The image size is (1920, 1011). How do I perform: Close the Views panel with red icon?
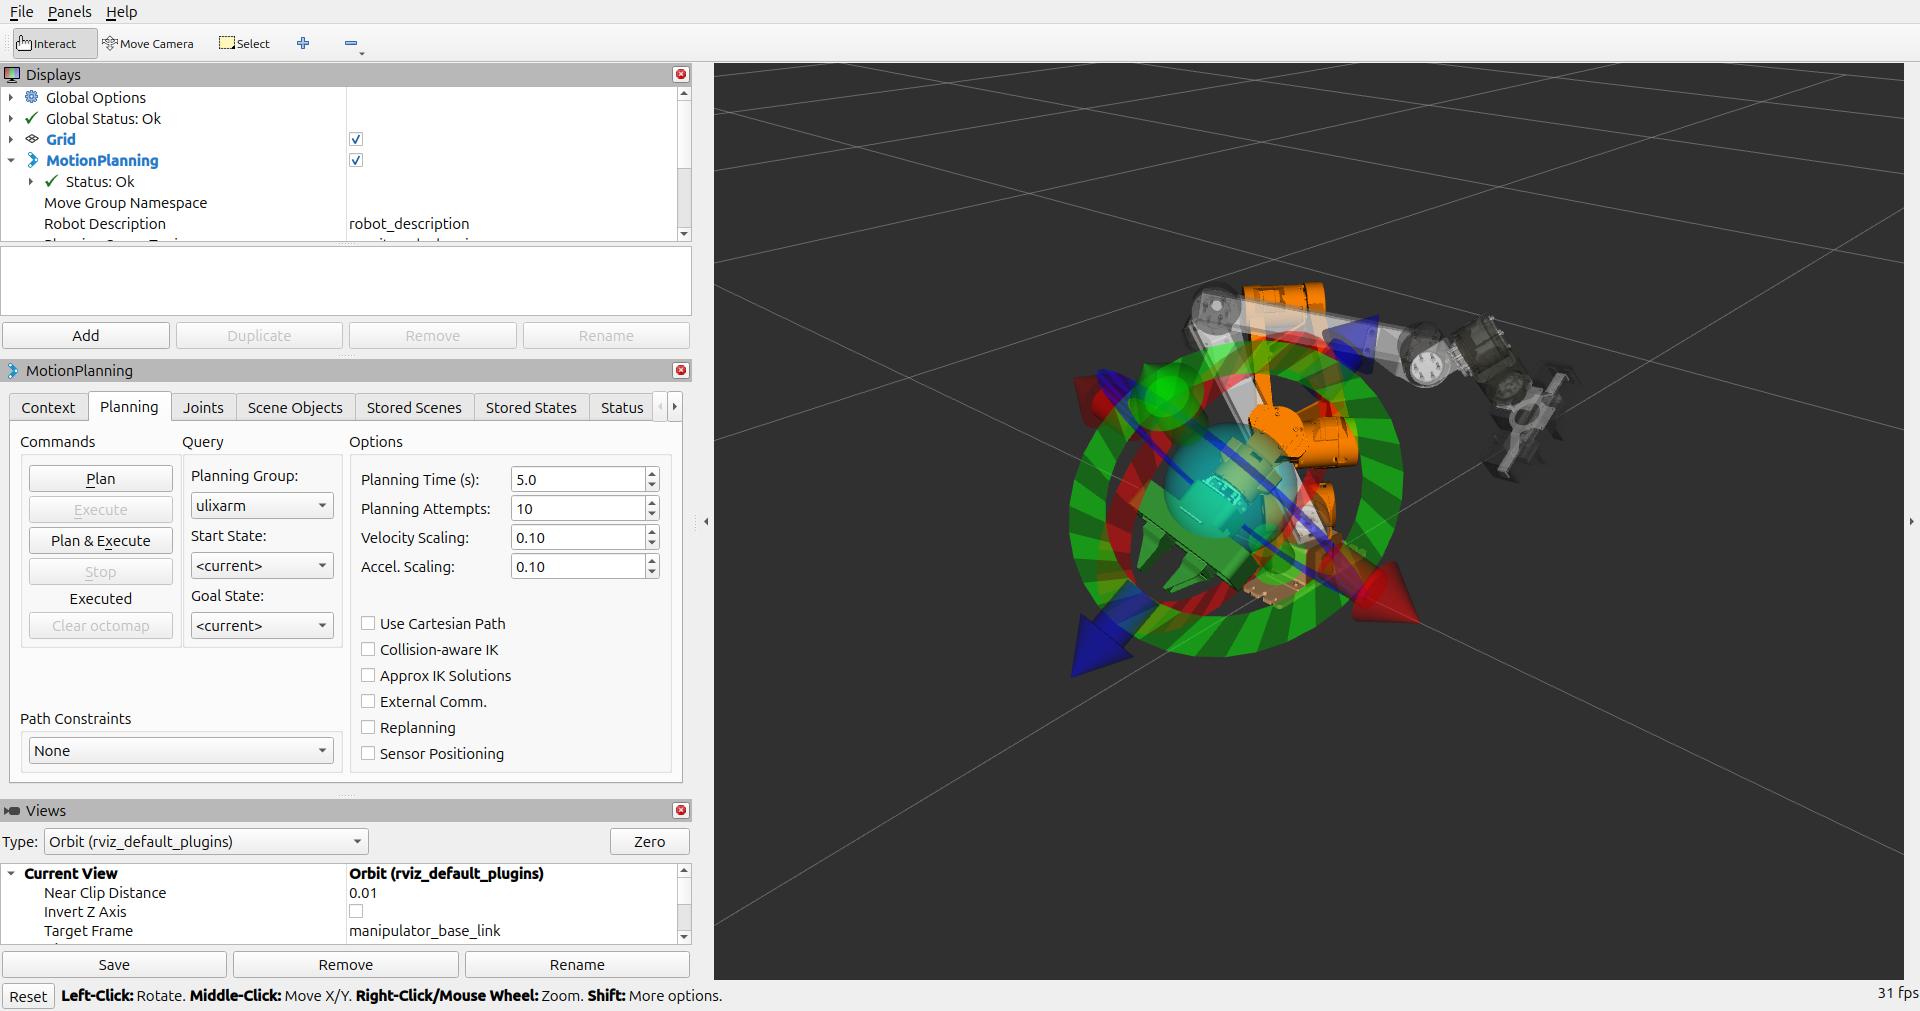pyautogui.click(x=681, y=810)
